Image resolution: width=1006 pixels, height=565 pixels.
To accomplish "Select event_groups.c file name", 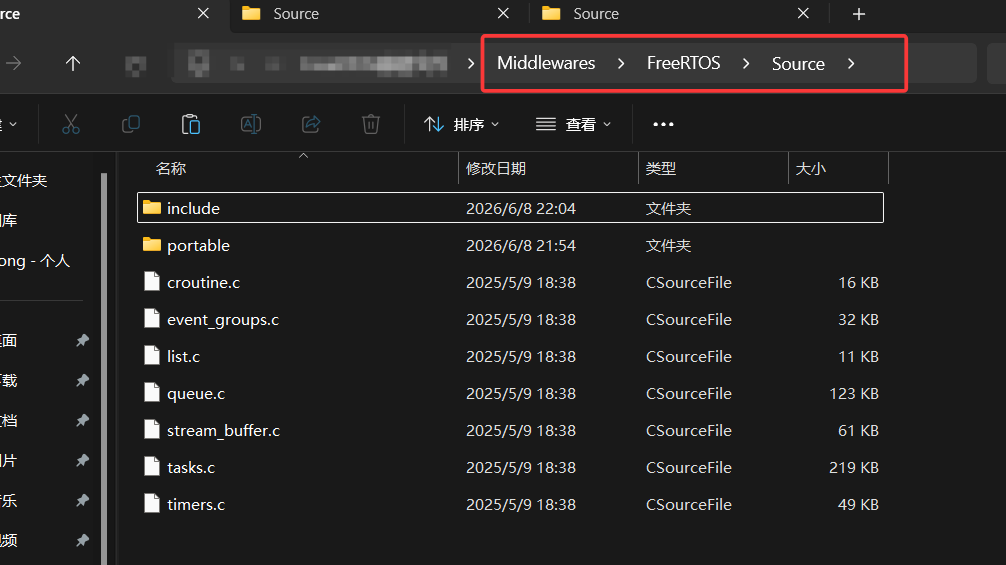I will click(223, 319).
